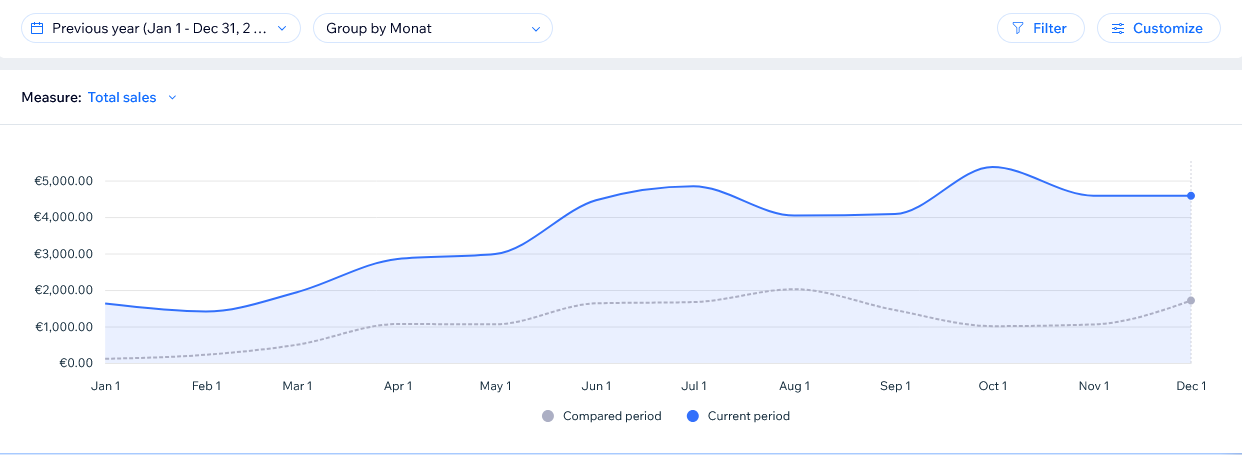Open the Total sales measure dropdown
This screenshot has width=1242, height=455.
122,98
